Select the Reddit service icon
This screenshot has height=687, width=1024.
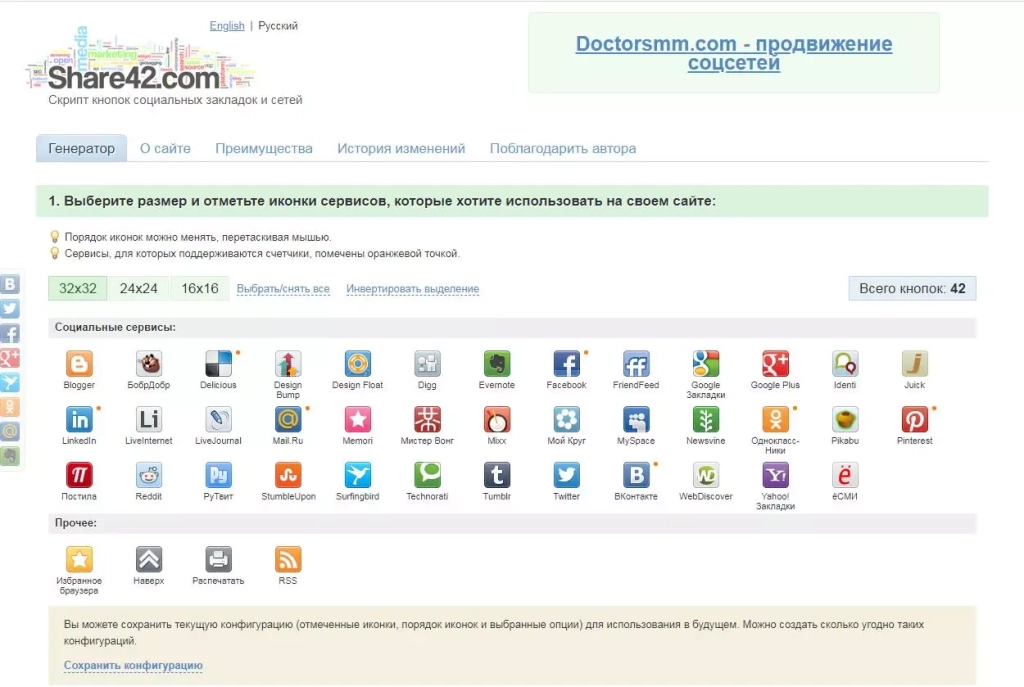tap(149, 475)
